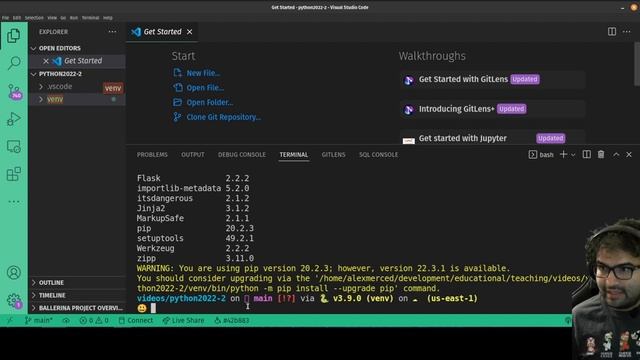Maximize the panel with the up chevron
This screenshot has width=640, height=360.
[x=616, y=154]
